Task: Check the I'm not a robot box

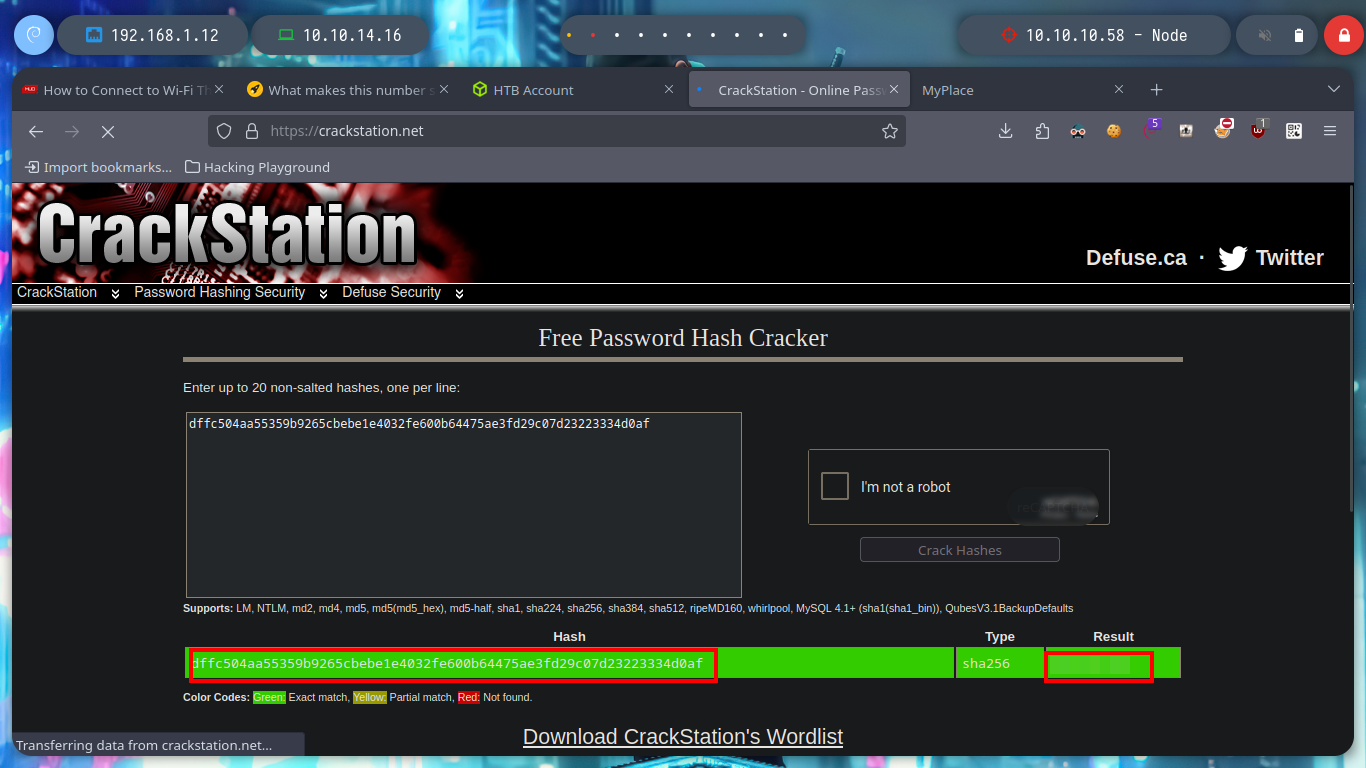Action: pos(835,486)
